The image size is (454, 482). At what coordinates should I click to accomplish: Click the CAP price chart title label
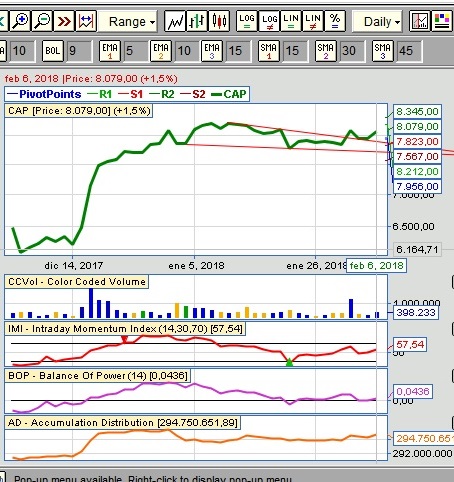(79, 111)
